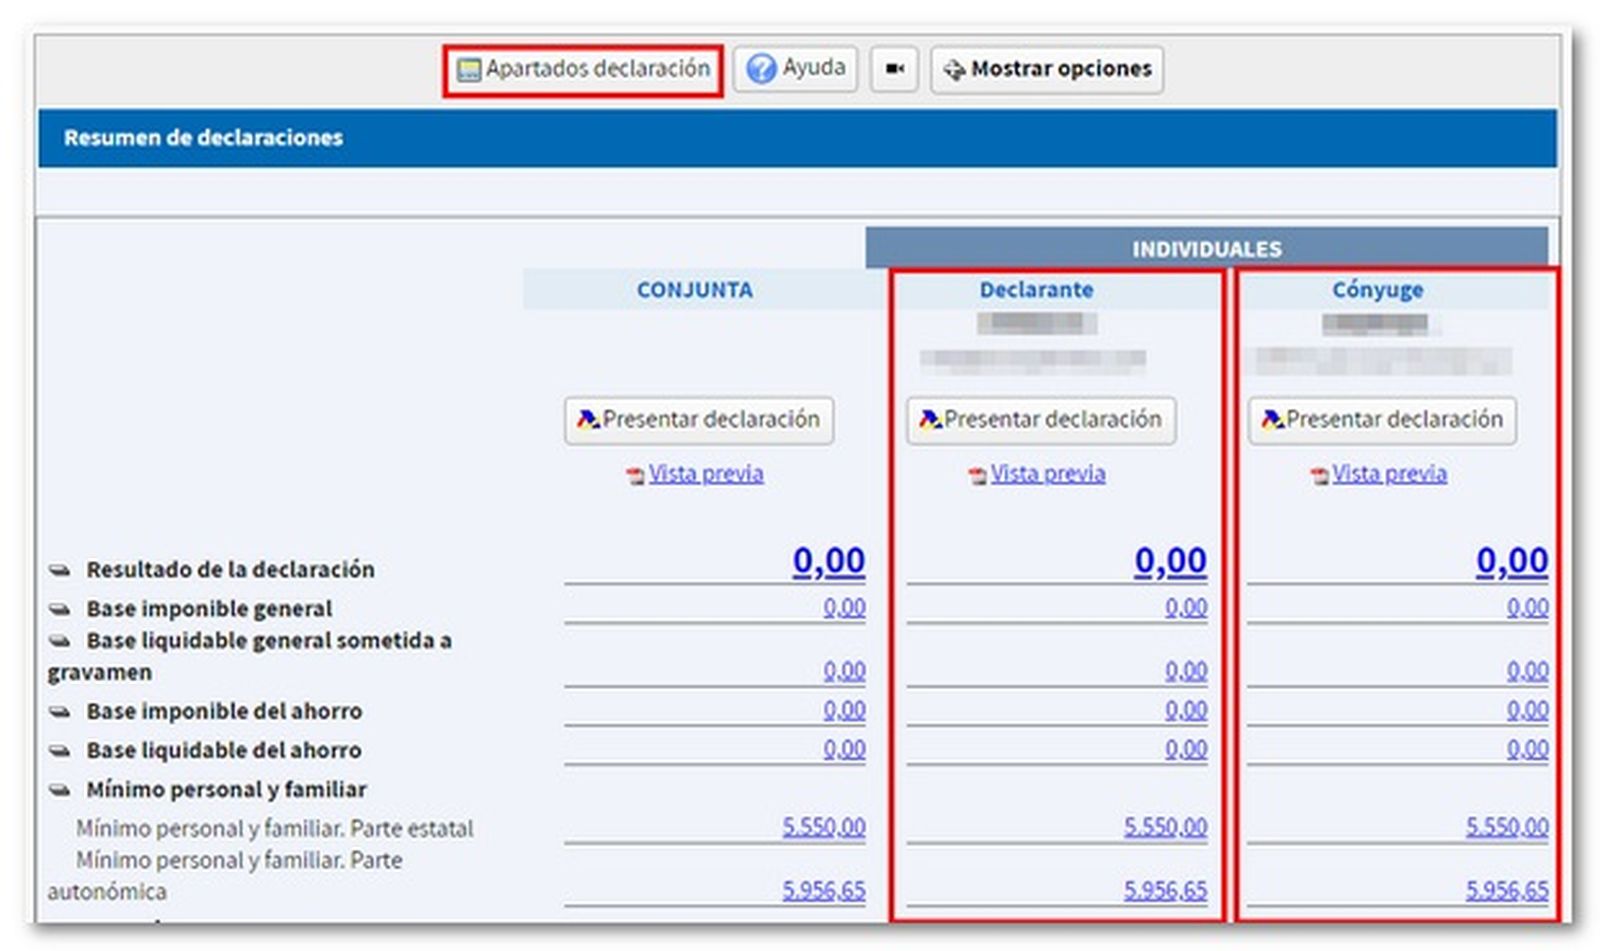Click the video camera icon button

[x=894, y=69]
